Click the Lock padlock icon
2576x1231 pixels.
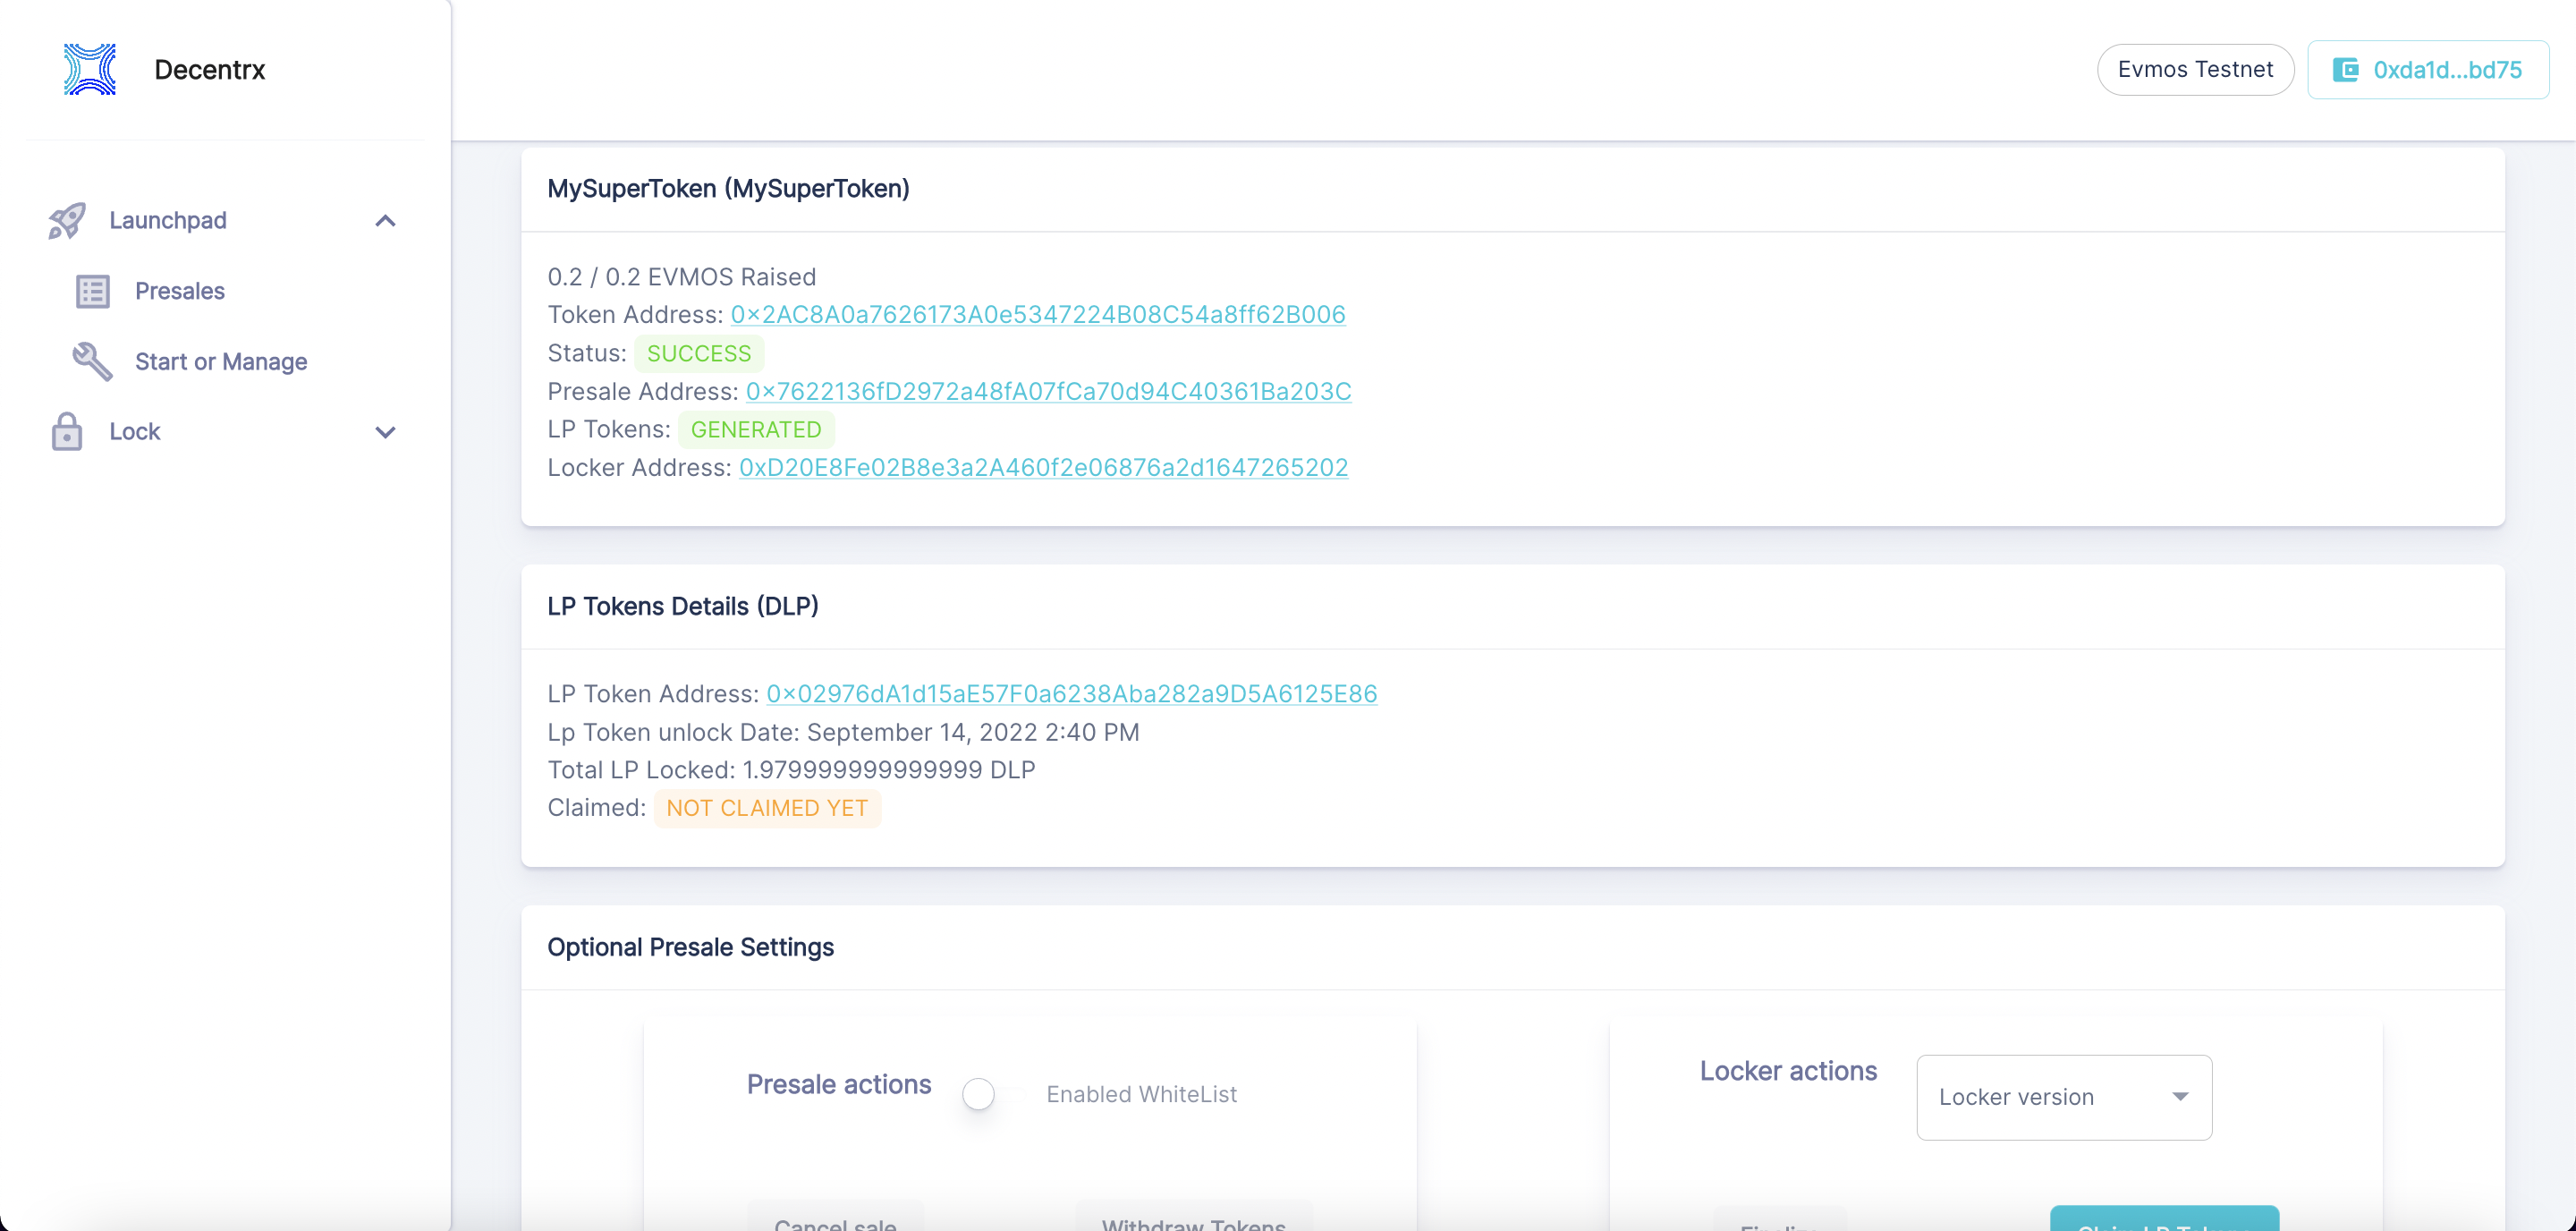click(67, 432)
